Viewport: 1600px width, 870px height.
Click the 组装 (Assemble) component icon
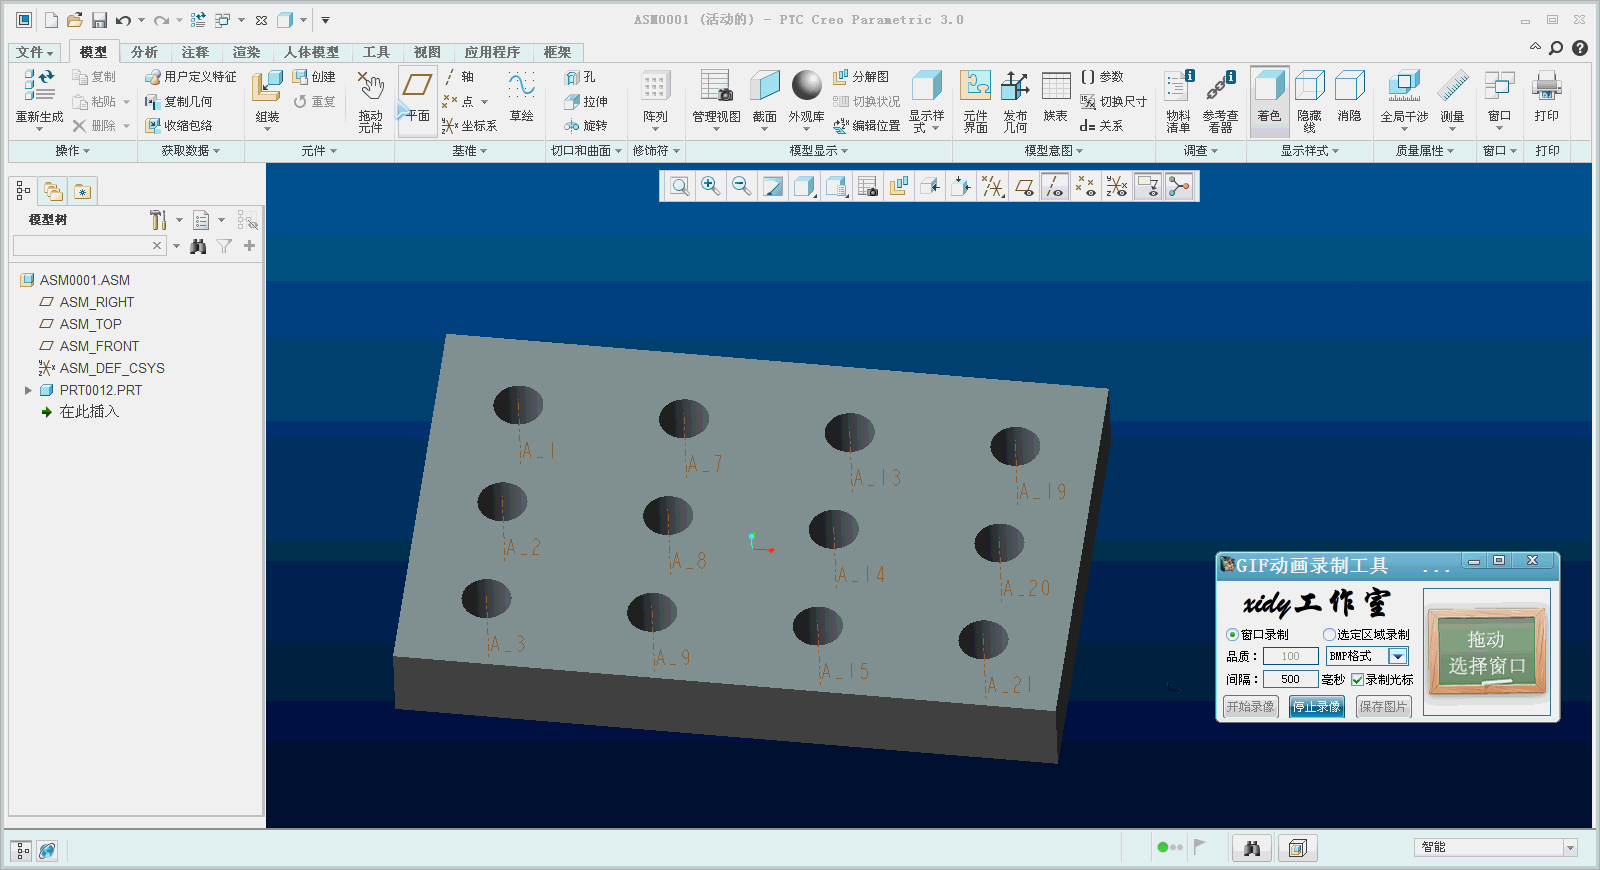tap(267, 87)
